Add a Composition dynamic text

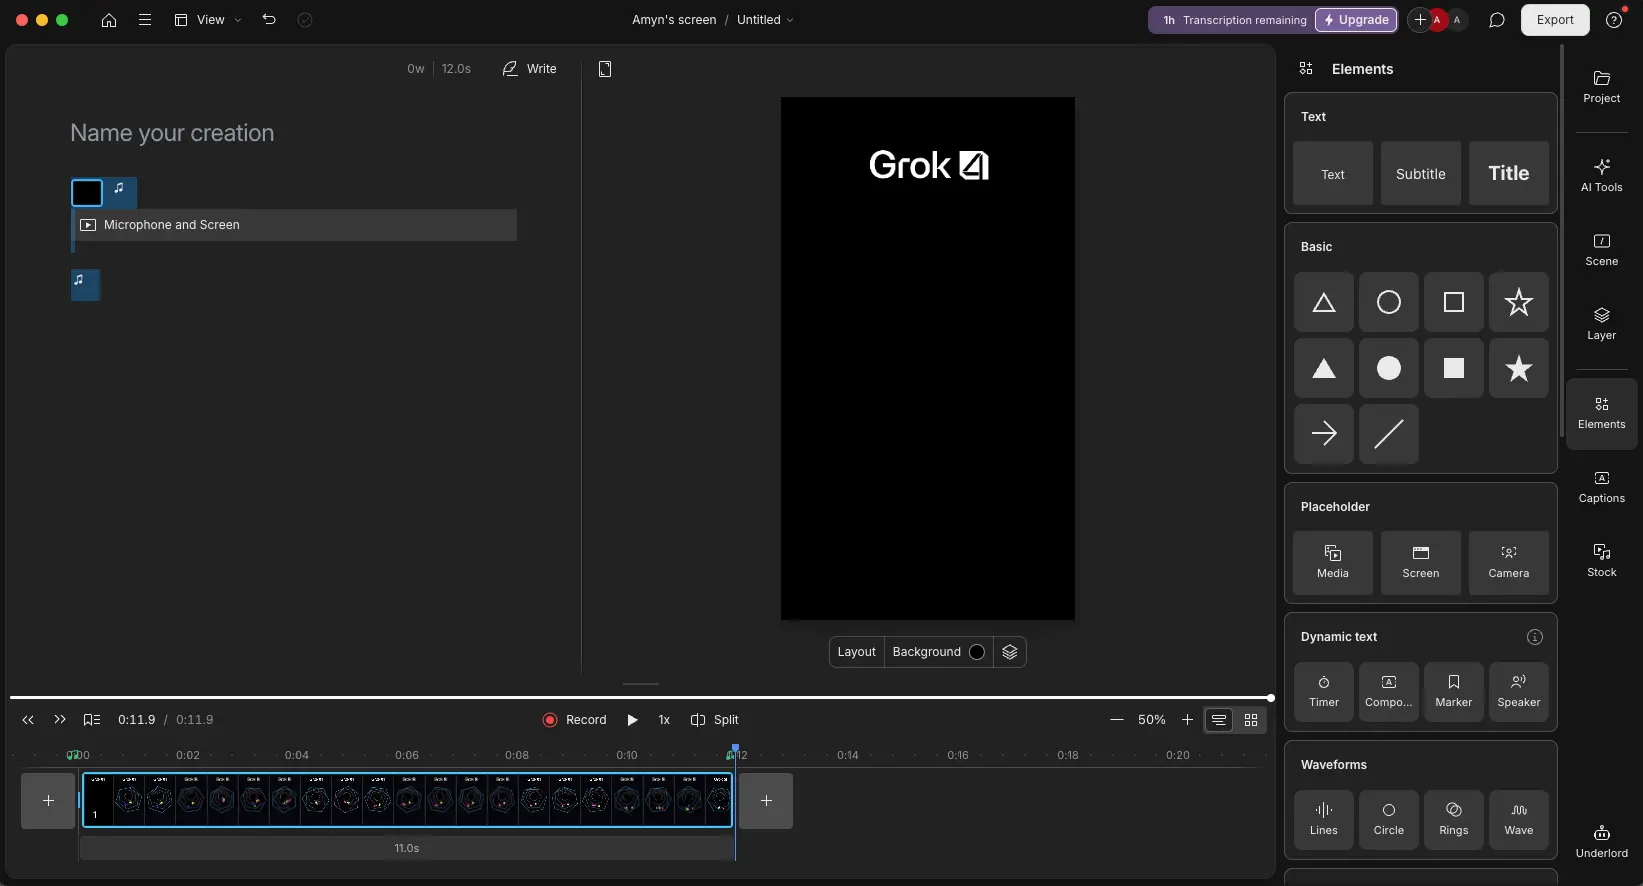point(1389,692)
